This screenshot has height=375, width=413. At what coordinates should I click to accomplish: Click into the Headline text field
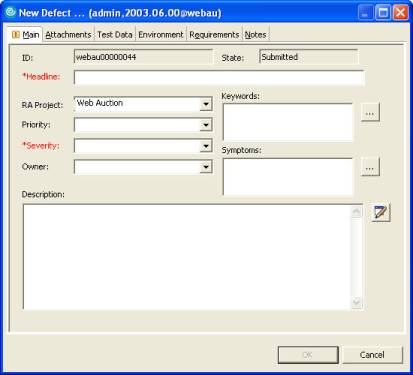point(219,78)
